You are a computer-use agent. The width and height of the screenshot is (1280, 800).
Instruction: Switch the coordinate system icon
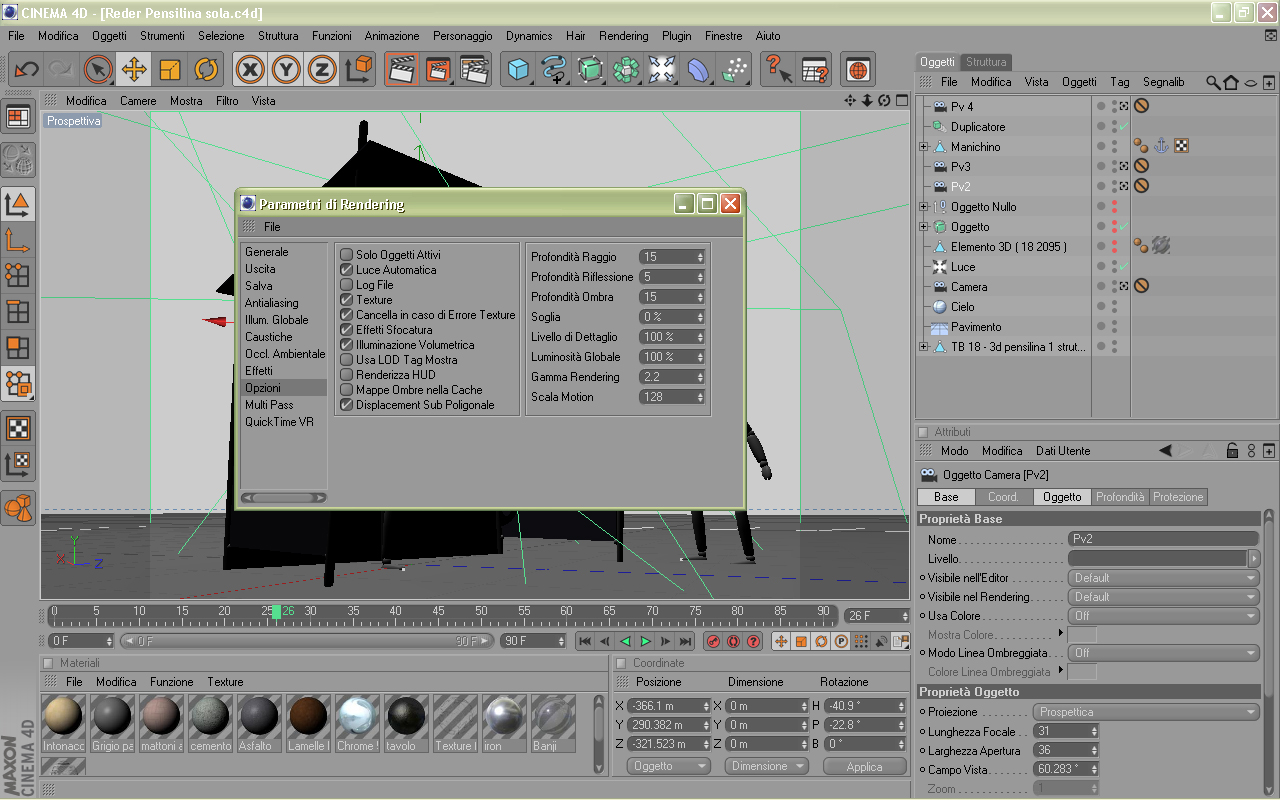(359, 69)
